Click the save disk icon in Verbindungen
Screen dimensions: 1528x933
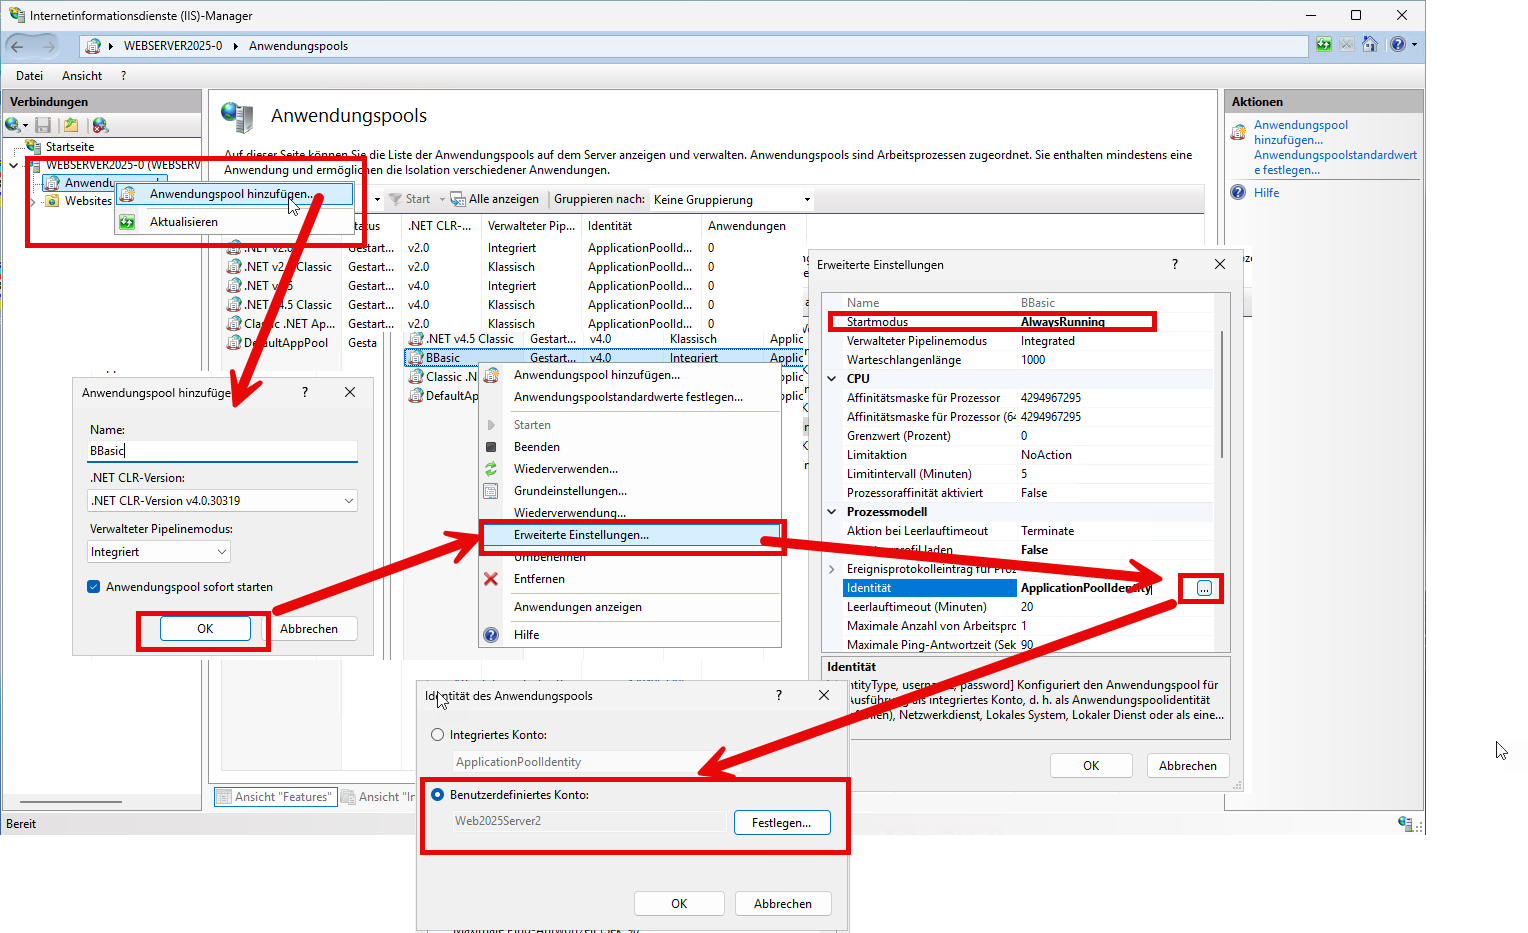tap(43, 125)
